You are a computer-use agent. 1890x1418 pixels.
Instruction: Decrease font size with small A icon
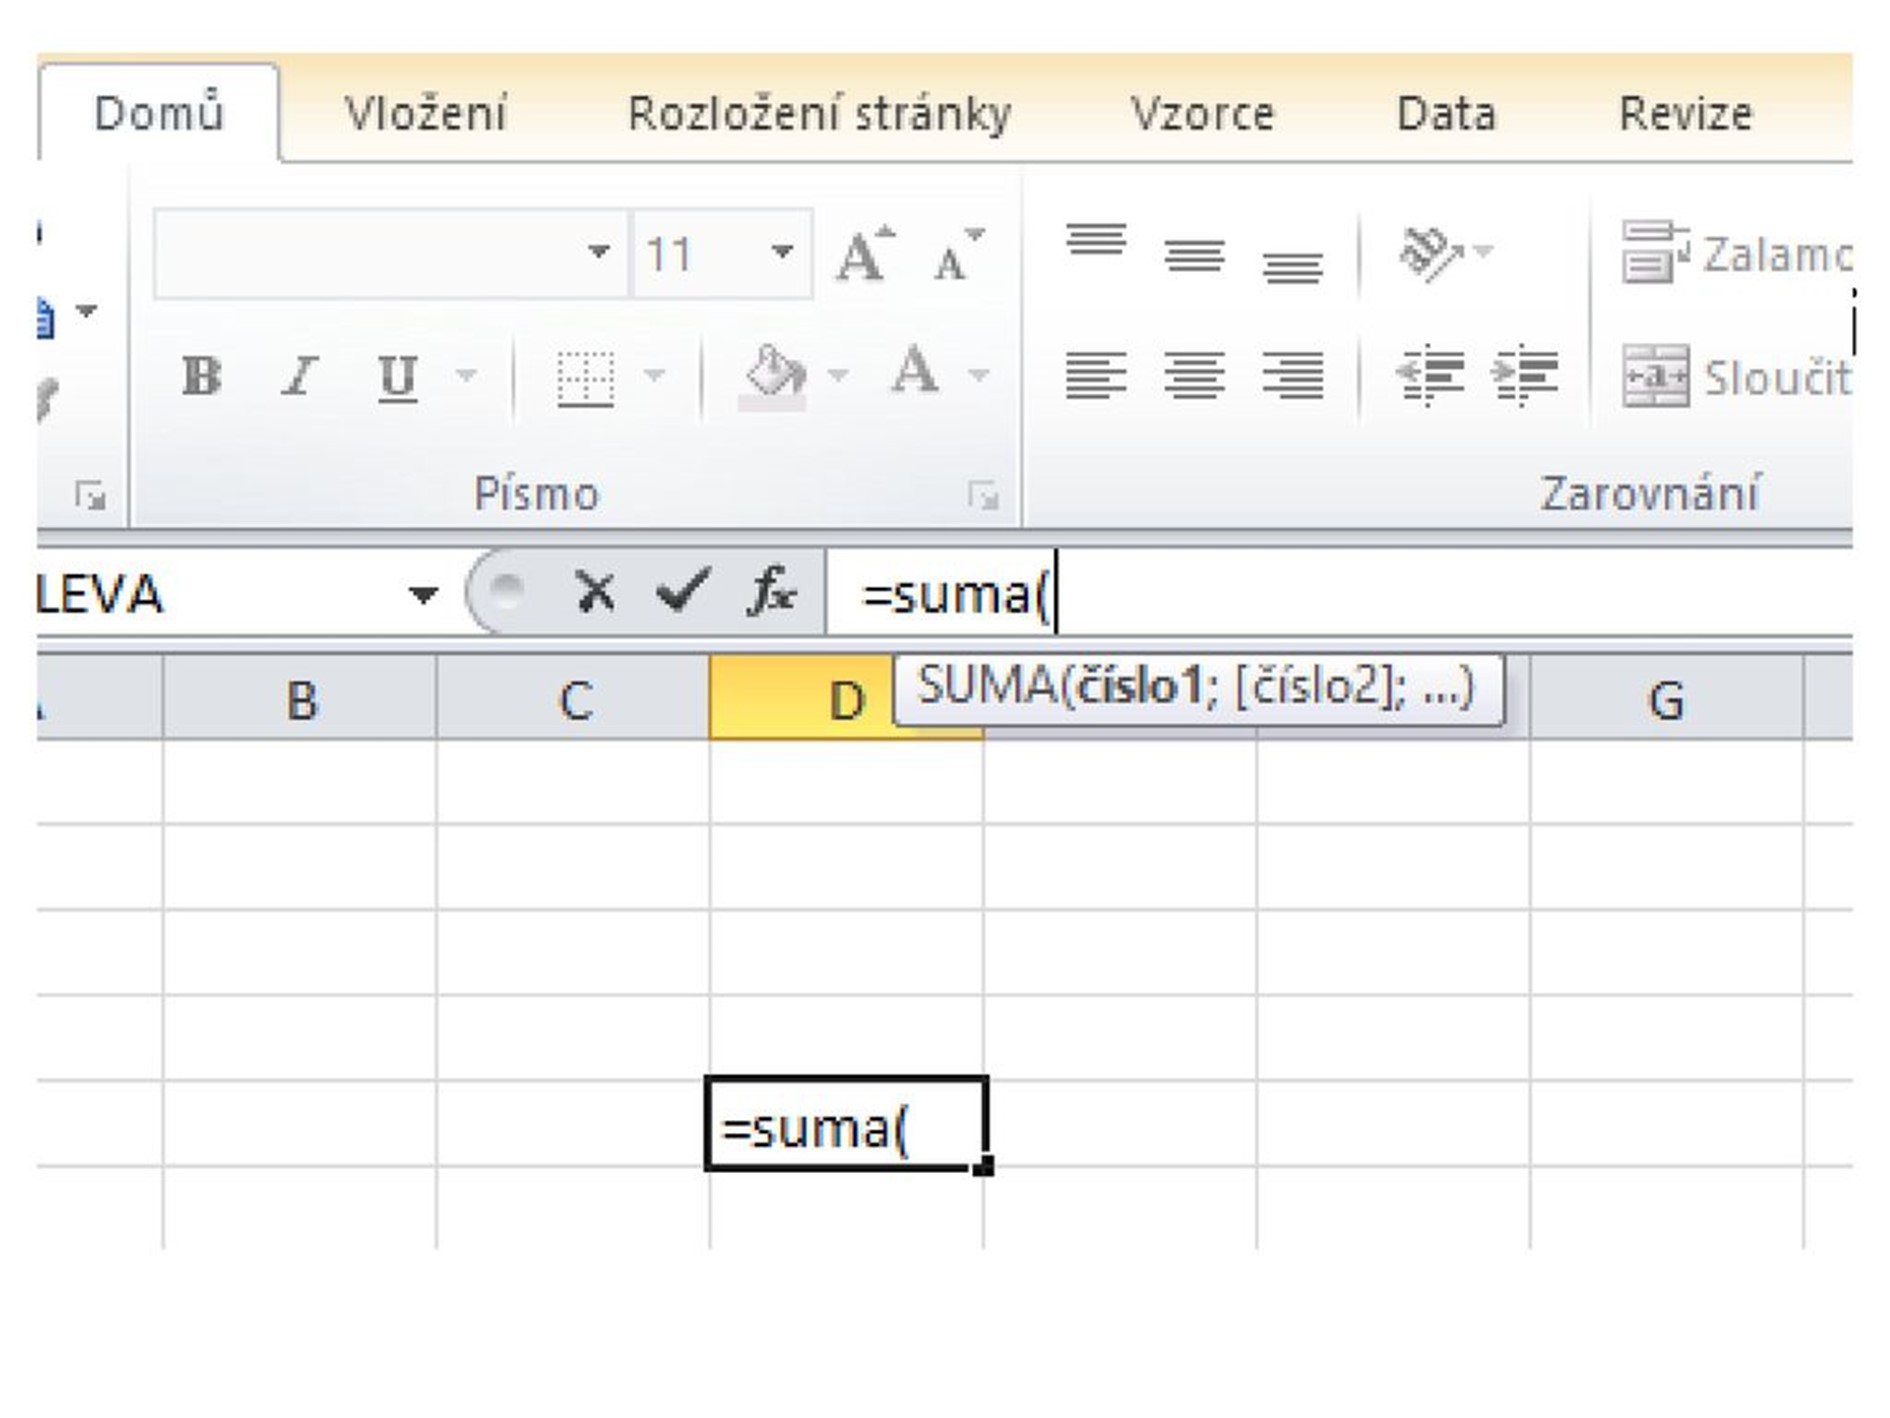(x=958, y=255)
